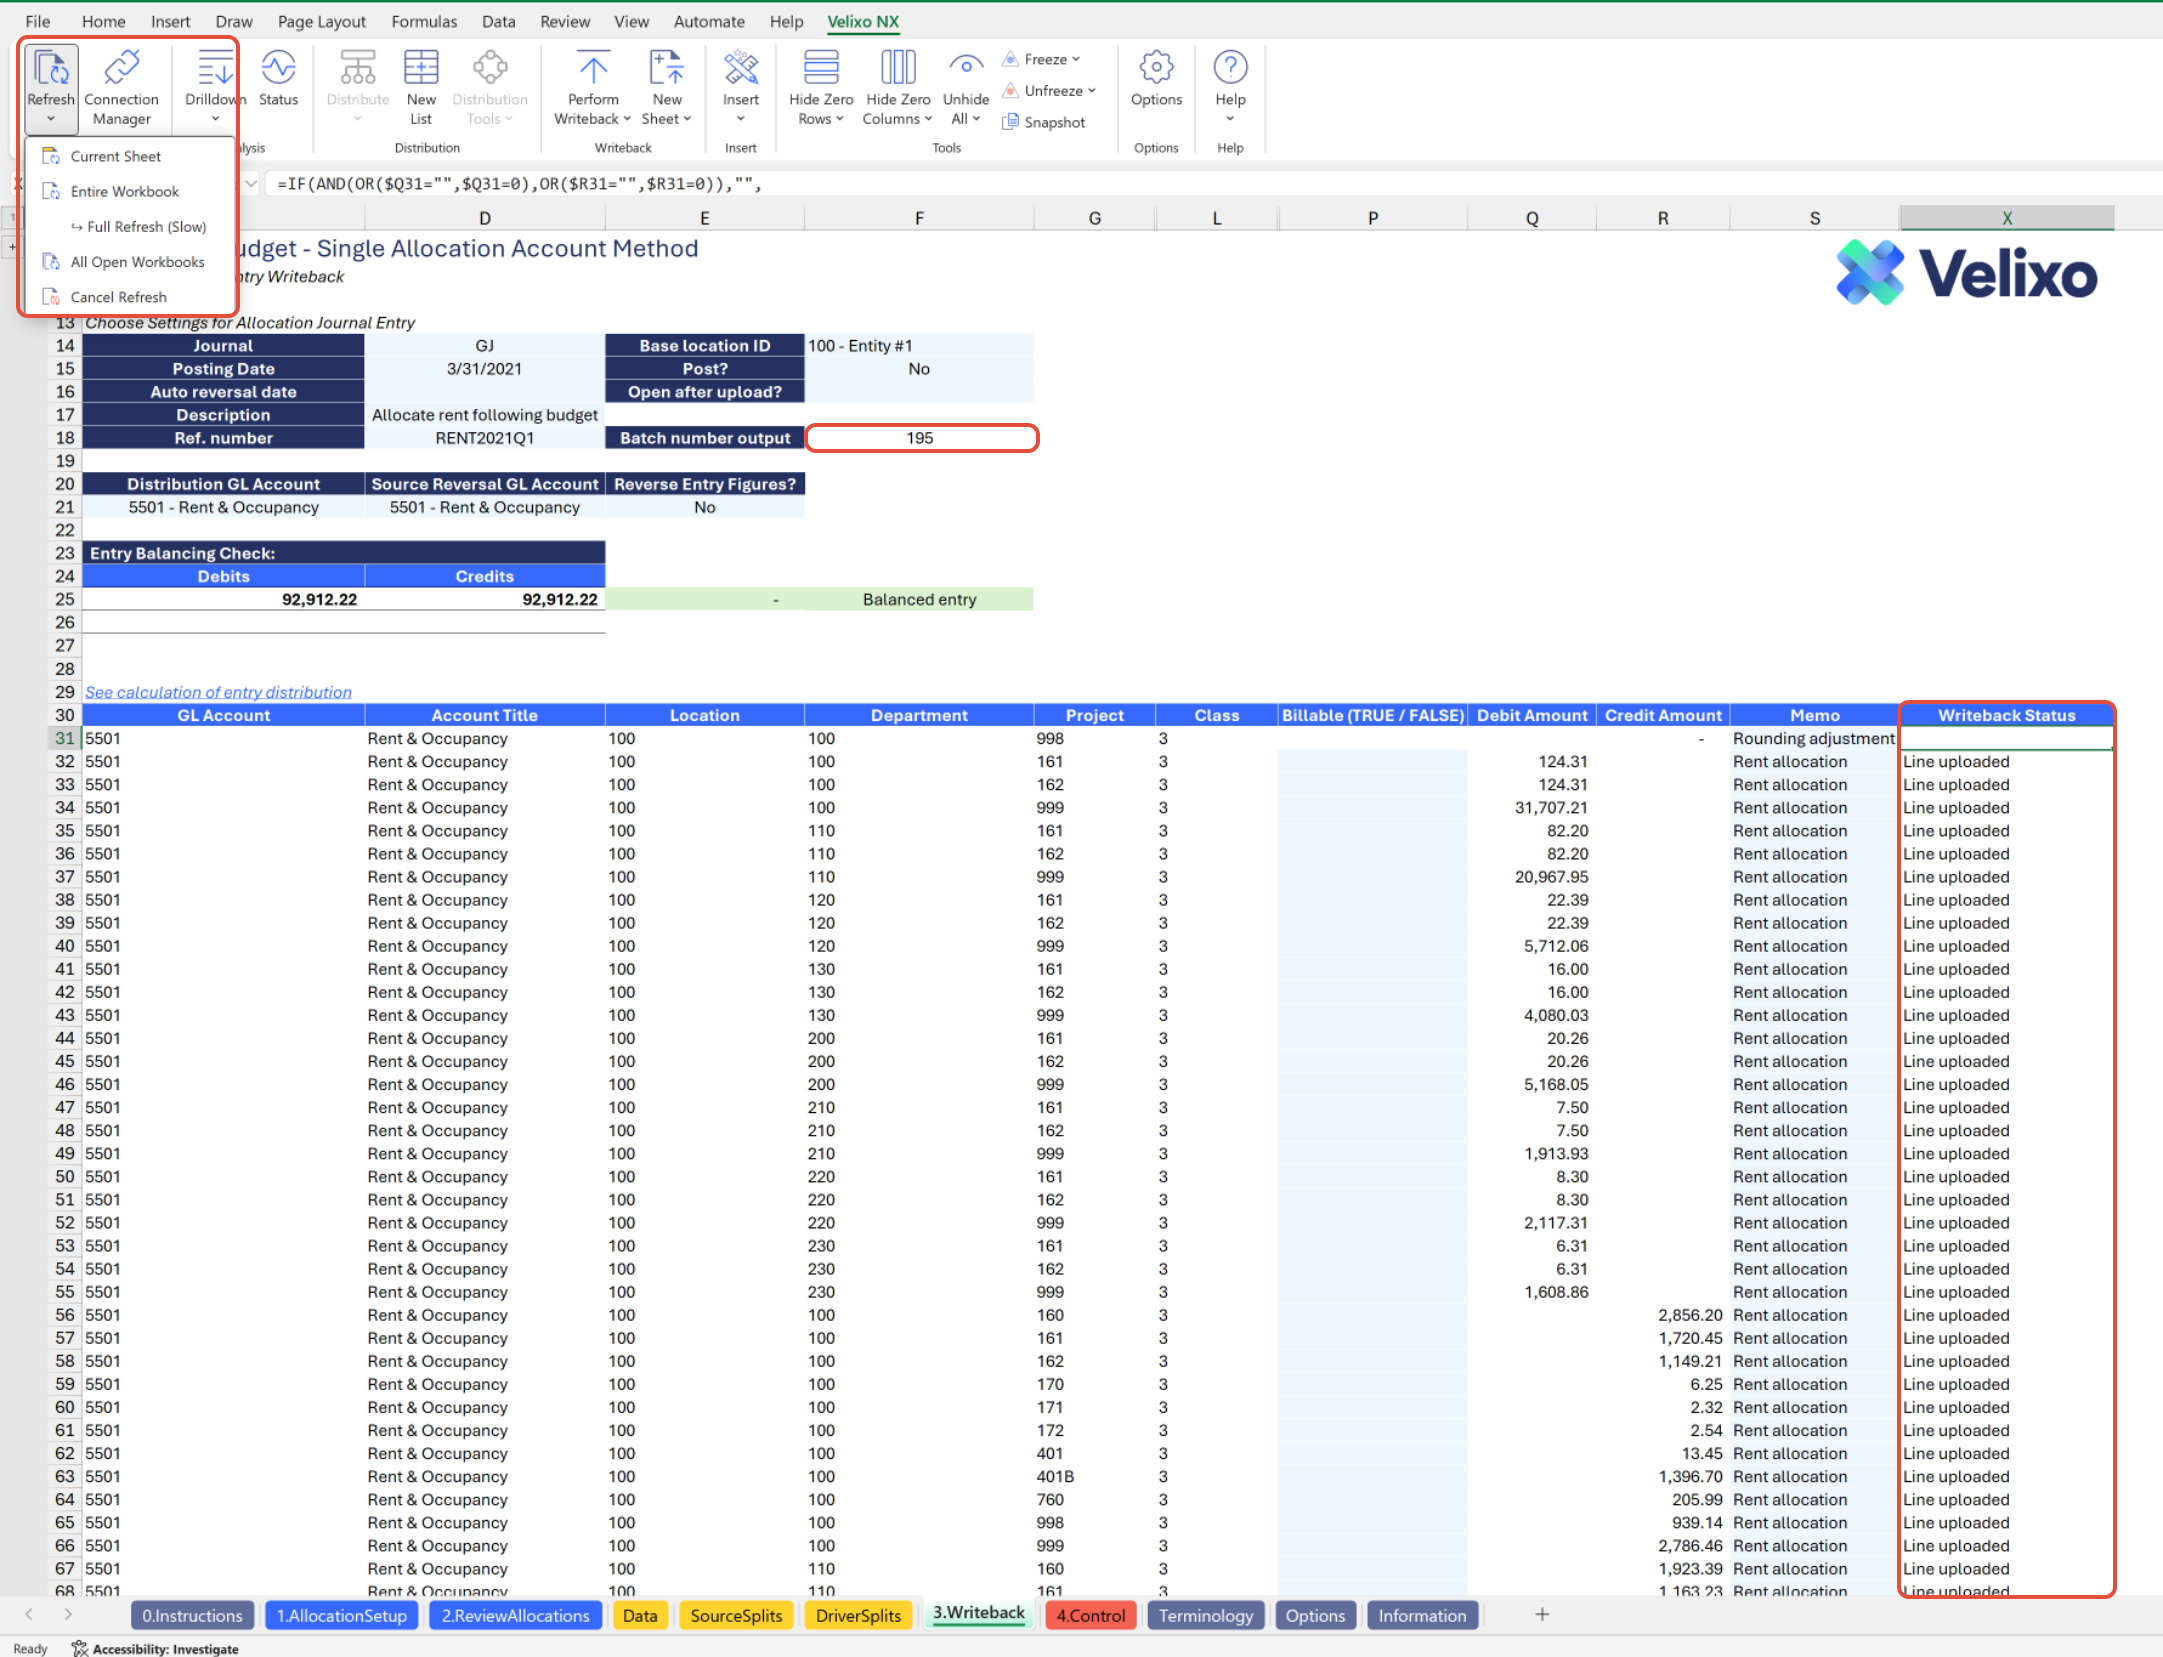Choose Cancel Refresh menu item

click(118, 297)
